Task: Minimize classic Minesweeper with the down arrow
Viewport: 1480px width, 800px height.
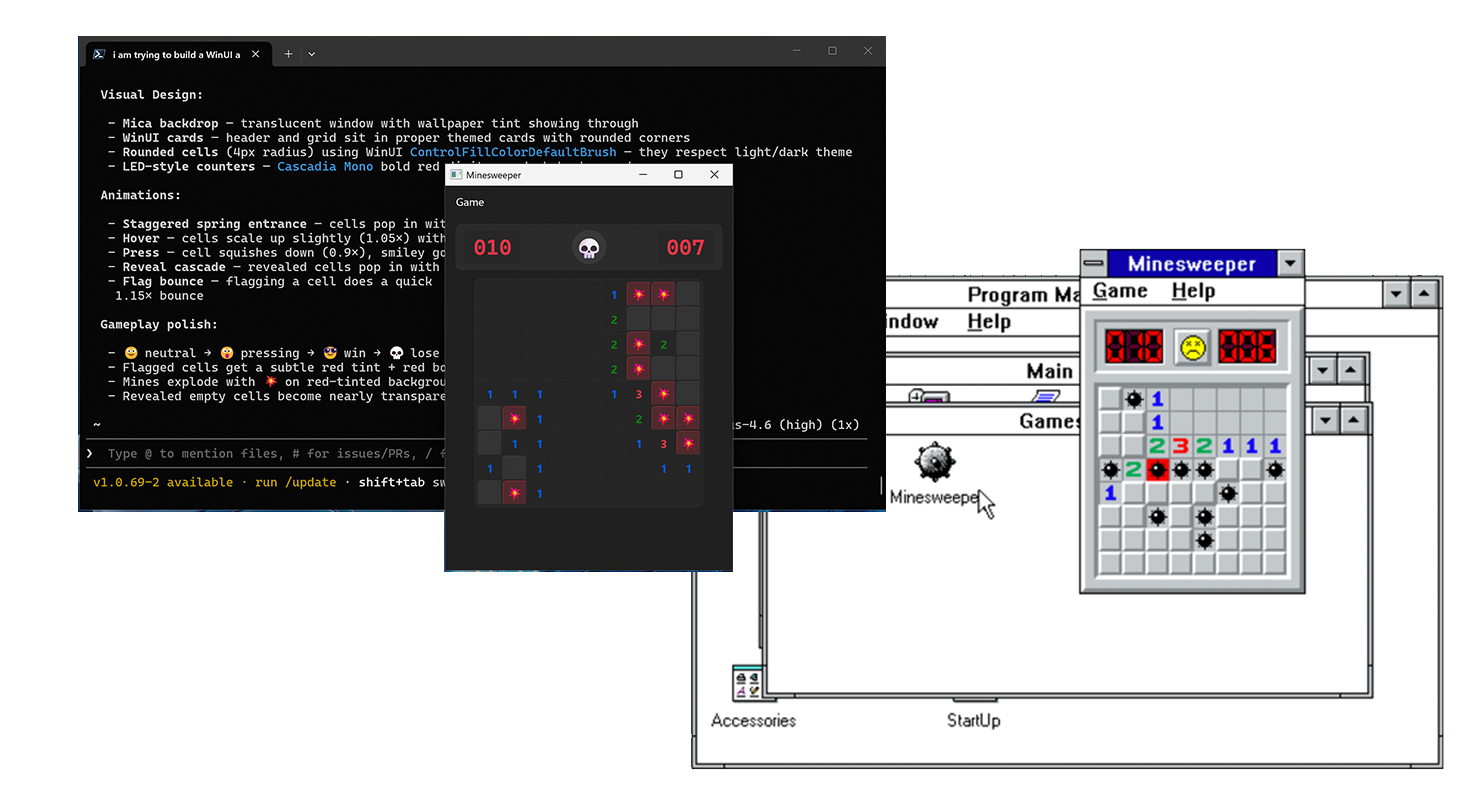Action: coord(1291,264)
